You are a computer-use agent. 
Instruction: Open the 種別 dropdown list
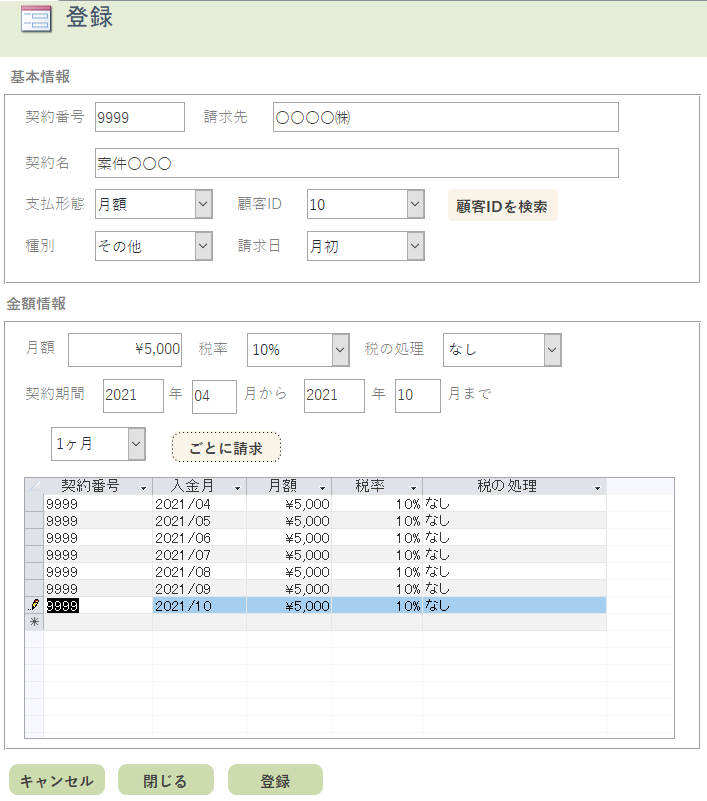[203, 246]
